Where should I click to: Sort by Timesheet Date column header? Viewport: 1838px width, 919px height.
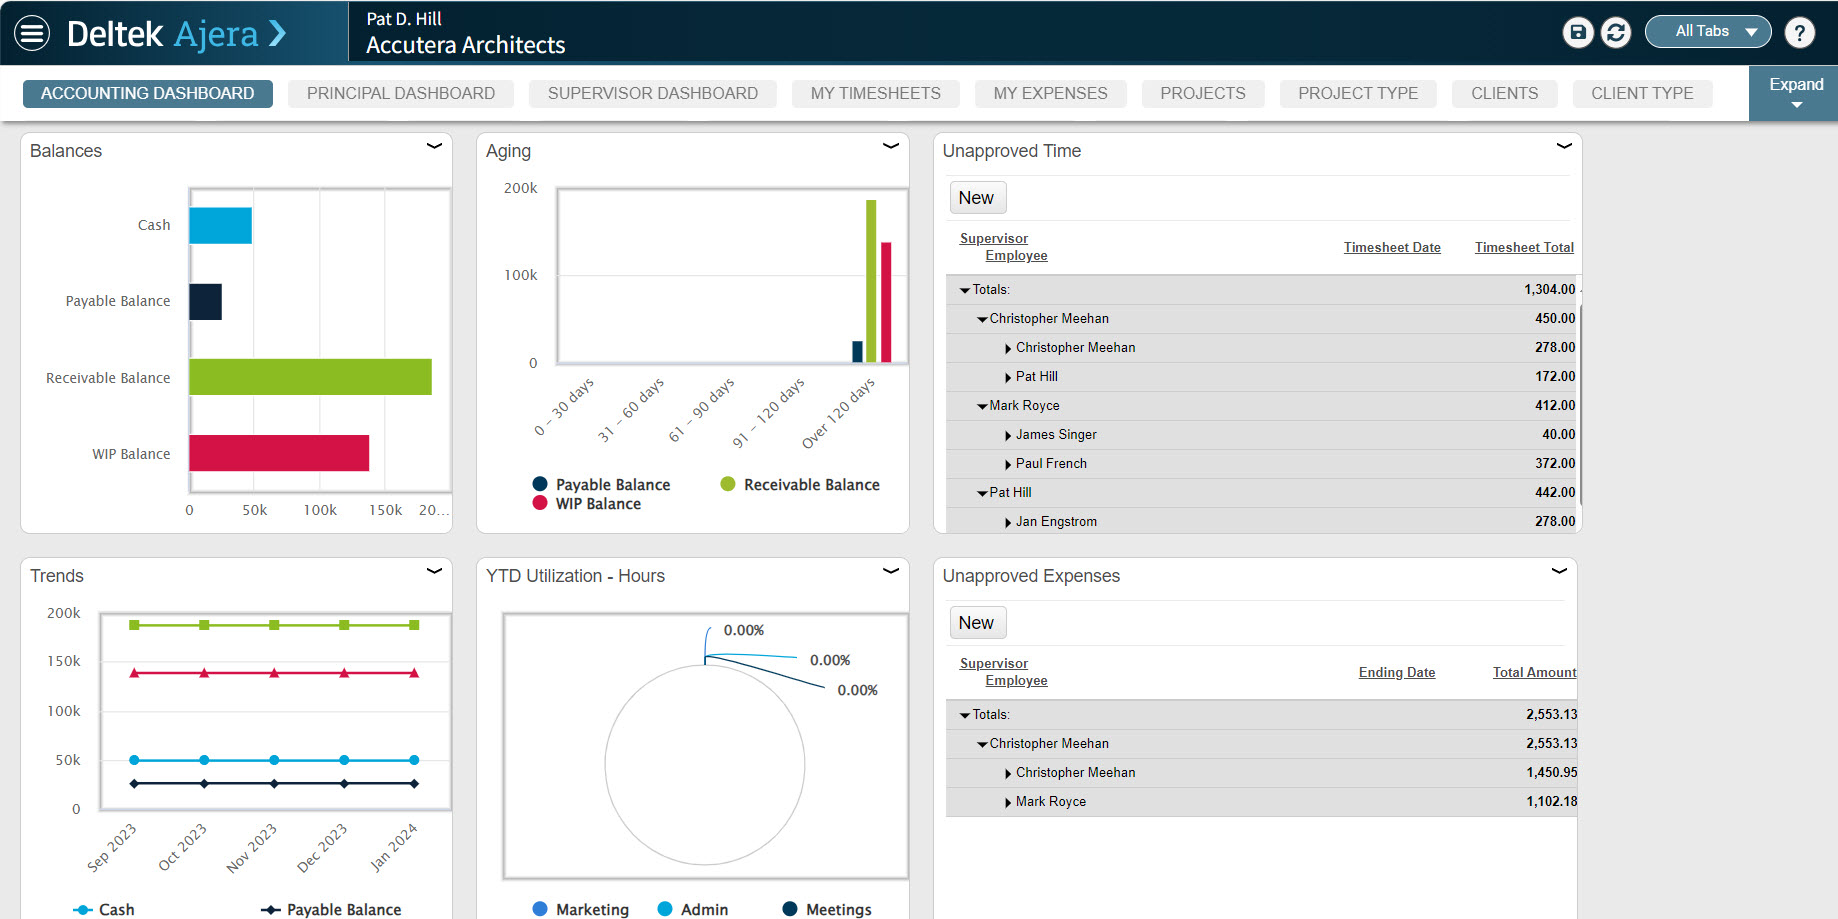[x=1391, y=248]
